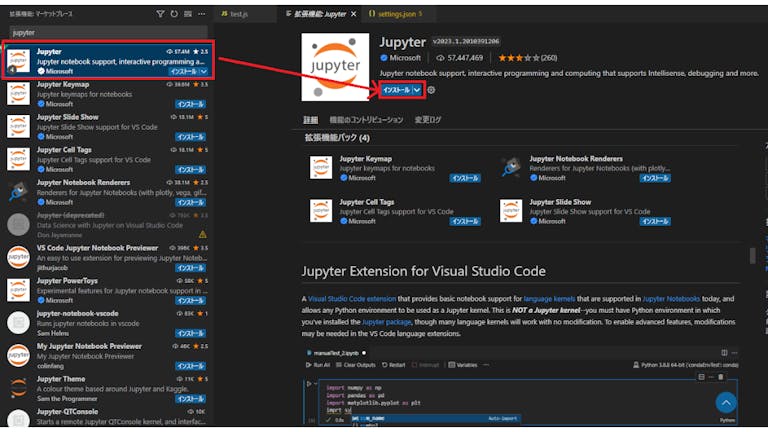Click the blue scroll-to-top arrow button
Viewport: 768px width, 432px height.
(726, 403)
